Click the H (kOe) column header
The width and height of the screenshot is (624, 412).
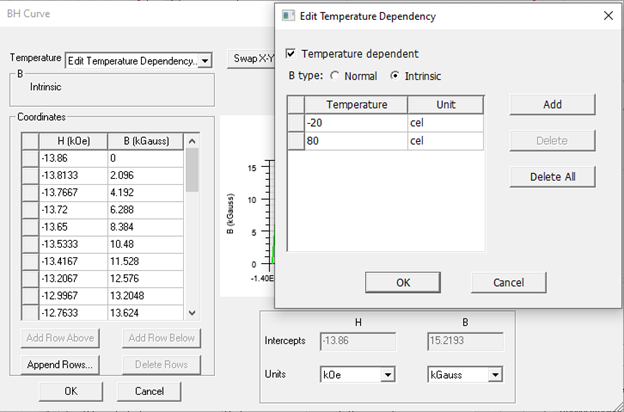click(x=73, y=141)
